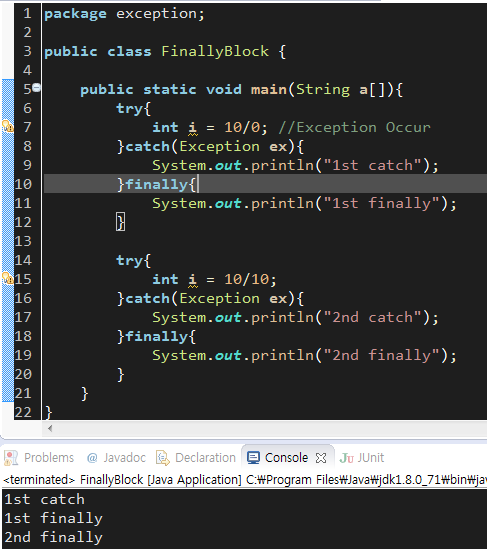Click console output "1st catch"
This screenshot has width=487, height=549.
[x=44, y=499]
